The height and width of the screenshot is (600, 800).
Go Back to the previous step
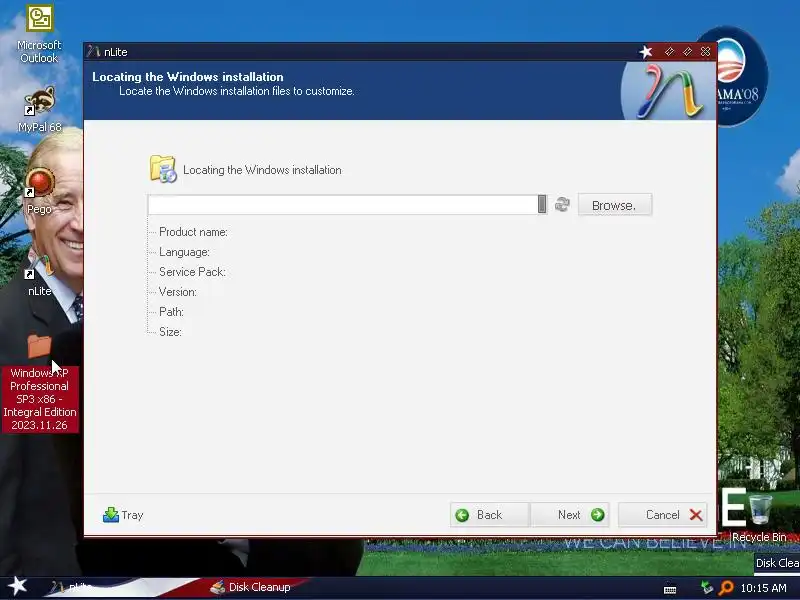click(490, 515)
